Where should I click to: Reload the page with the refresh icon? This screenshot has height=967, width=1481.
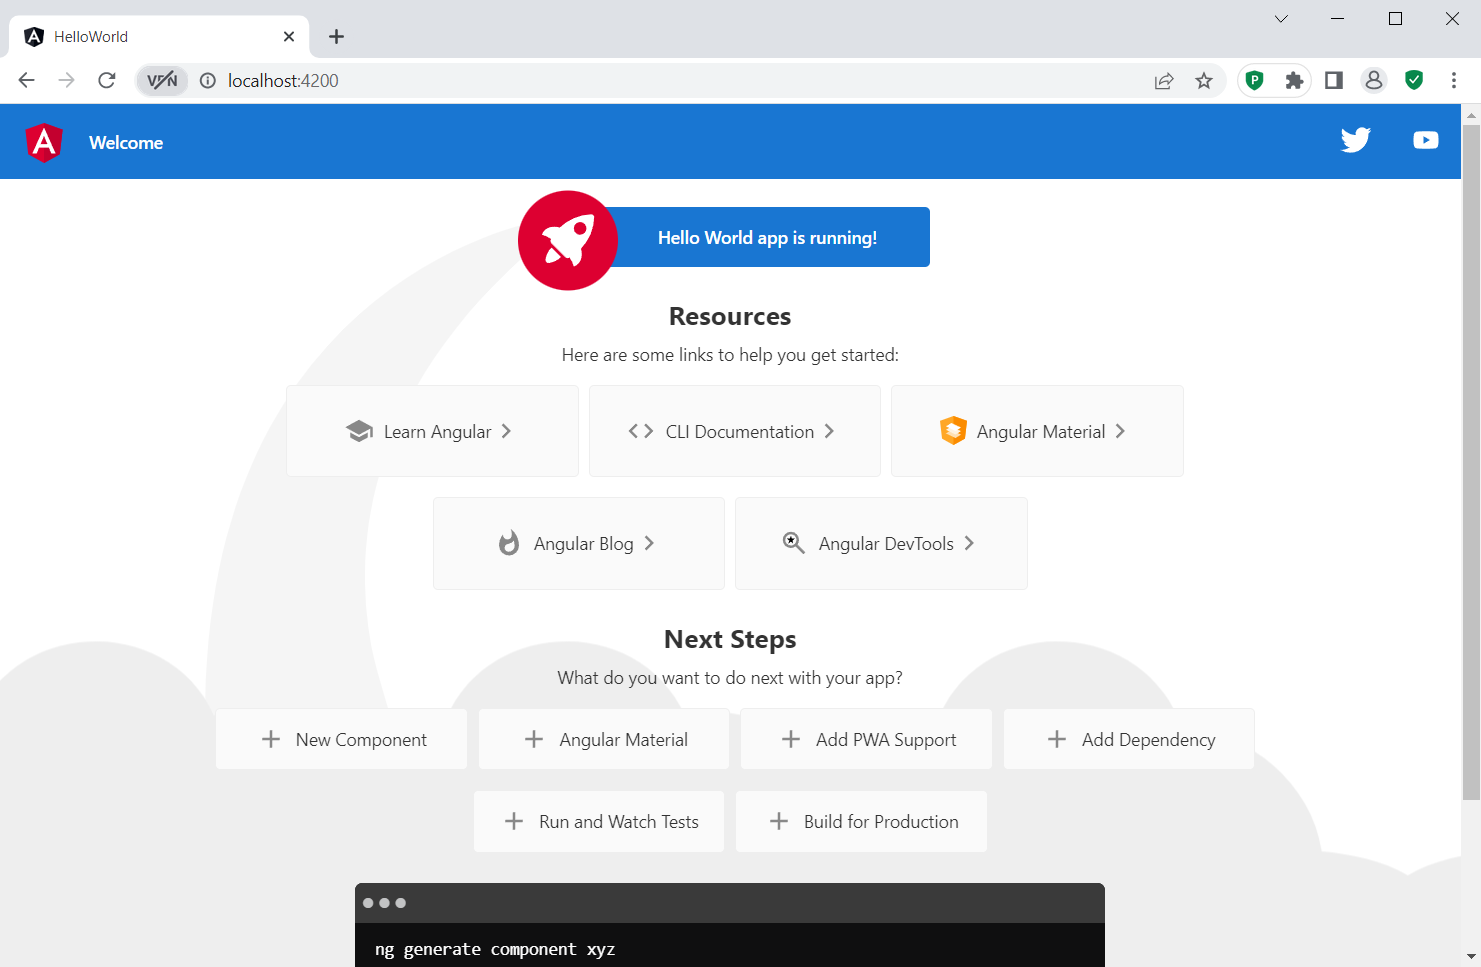pos(107,80)
